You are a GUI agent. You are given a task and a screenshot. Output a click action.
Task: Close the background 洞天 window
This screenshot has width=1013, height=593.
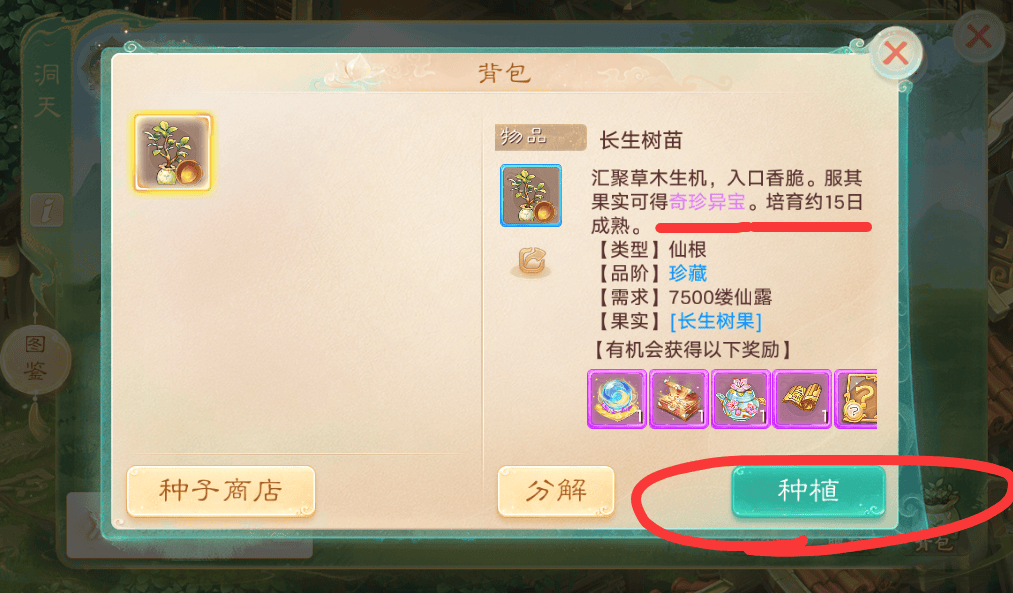978,37
